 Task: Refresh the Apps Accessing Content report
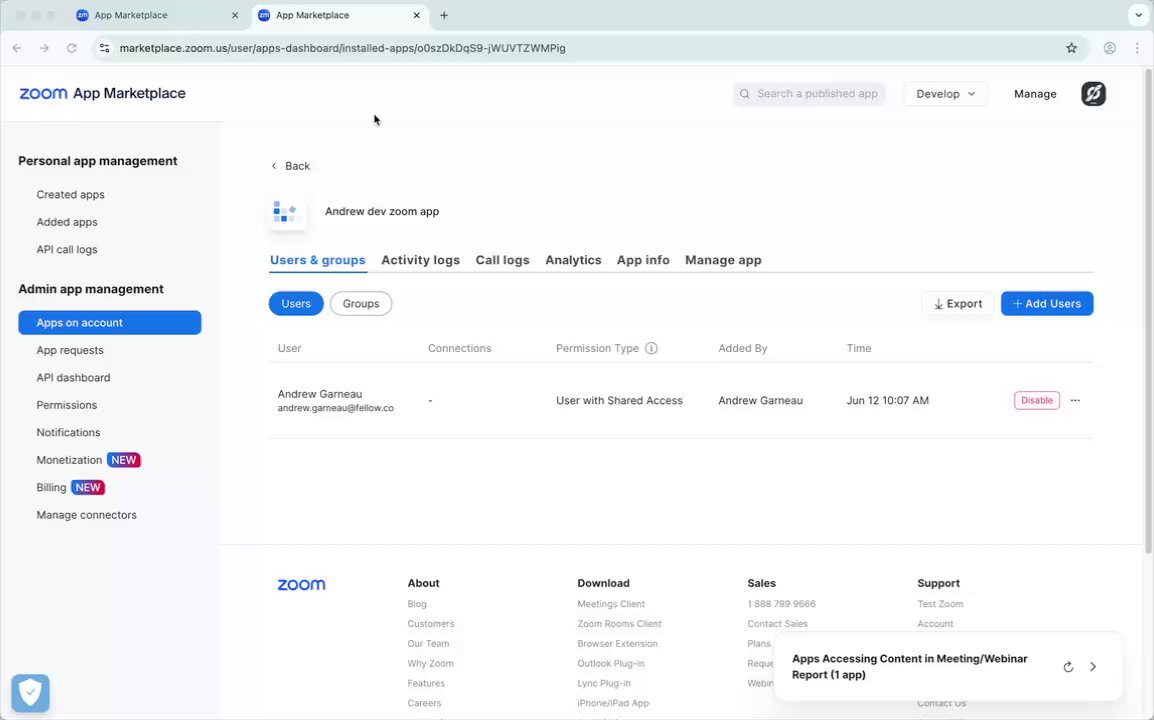click(1068, 667)
